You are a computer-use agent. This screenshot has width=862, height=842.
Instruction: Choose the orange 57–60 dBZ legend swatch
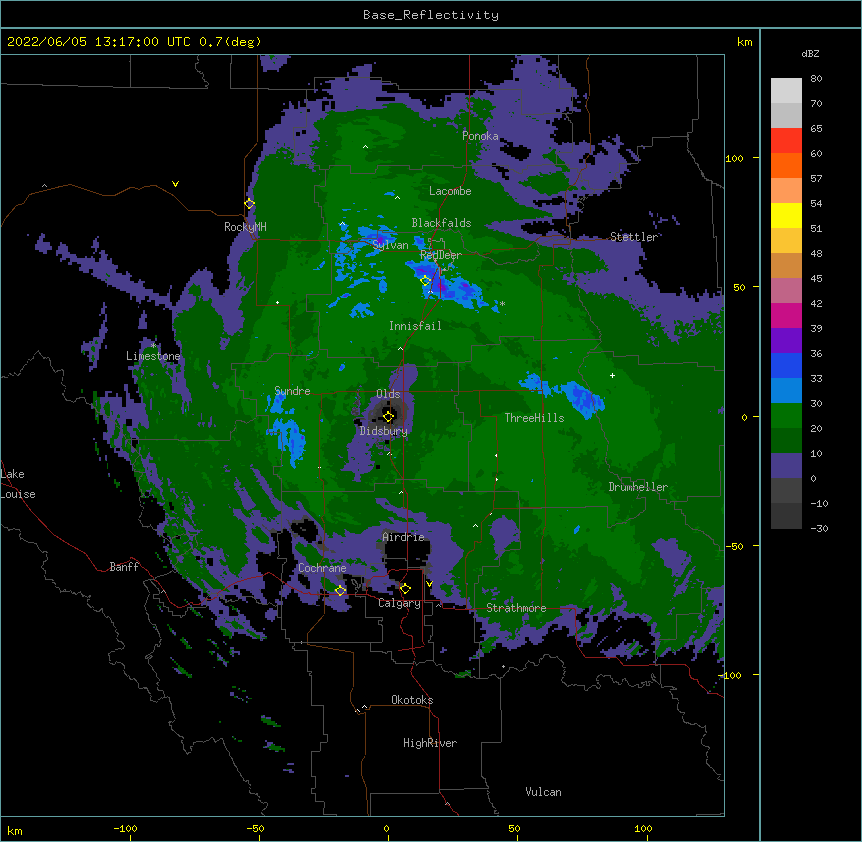(786, 165)
